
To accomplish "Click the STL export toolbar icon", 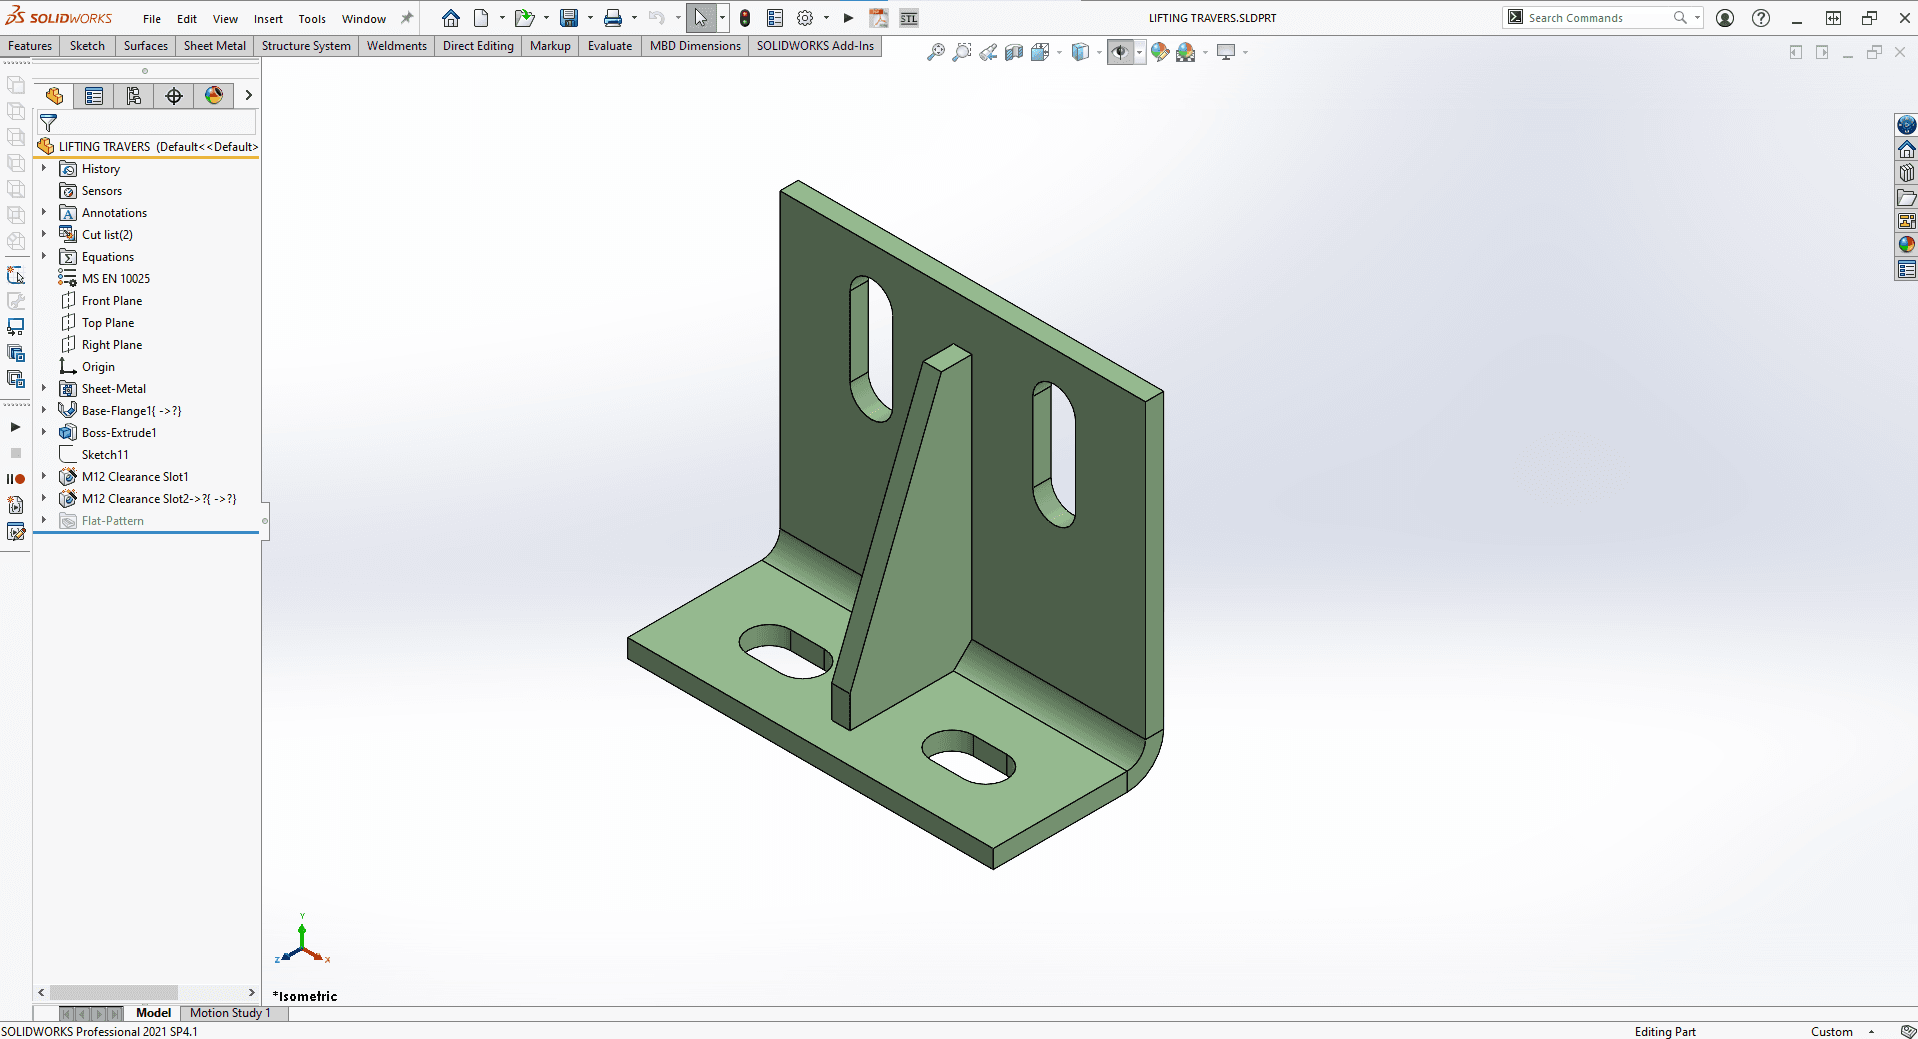I will tap(910, 17).
